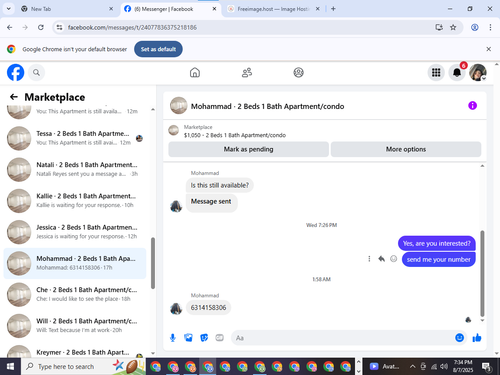Open the Windows notification center

(487, 367)
